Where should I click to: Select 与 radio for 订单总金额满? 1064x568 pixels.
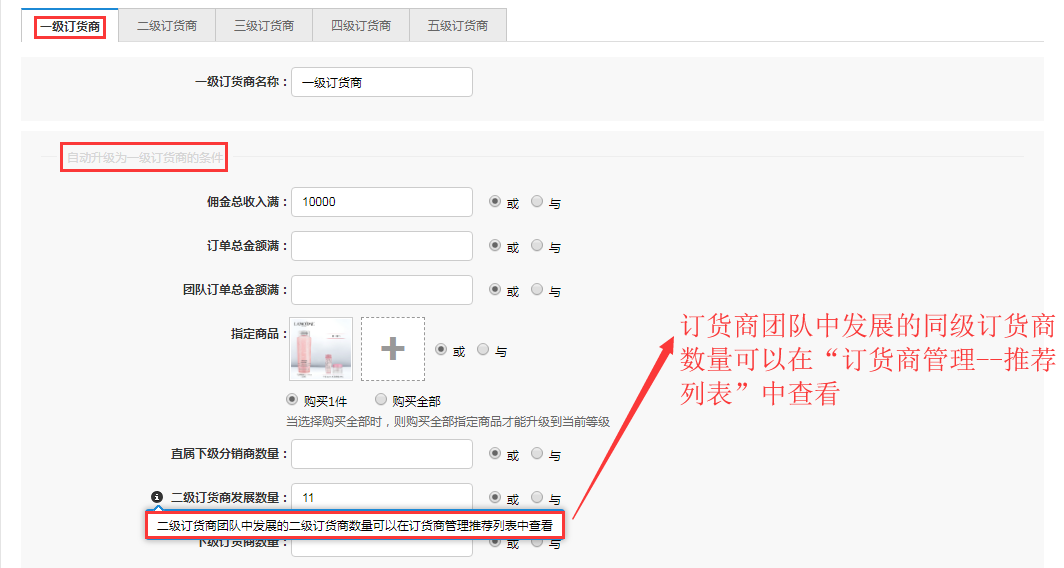point(537,245)
